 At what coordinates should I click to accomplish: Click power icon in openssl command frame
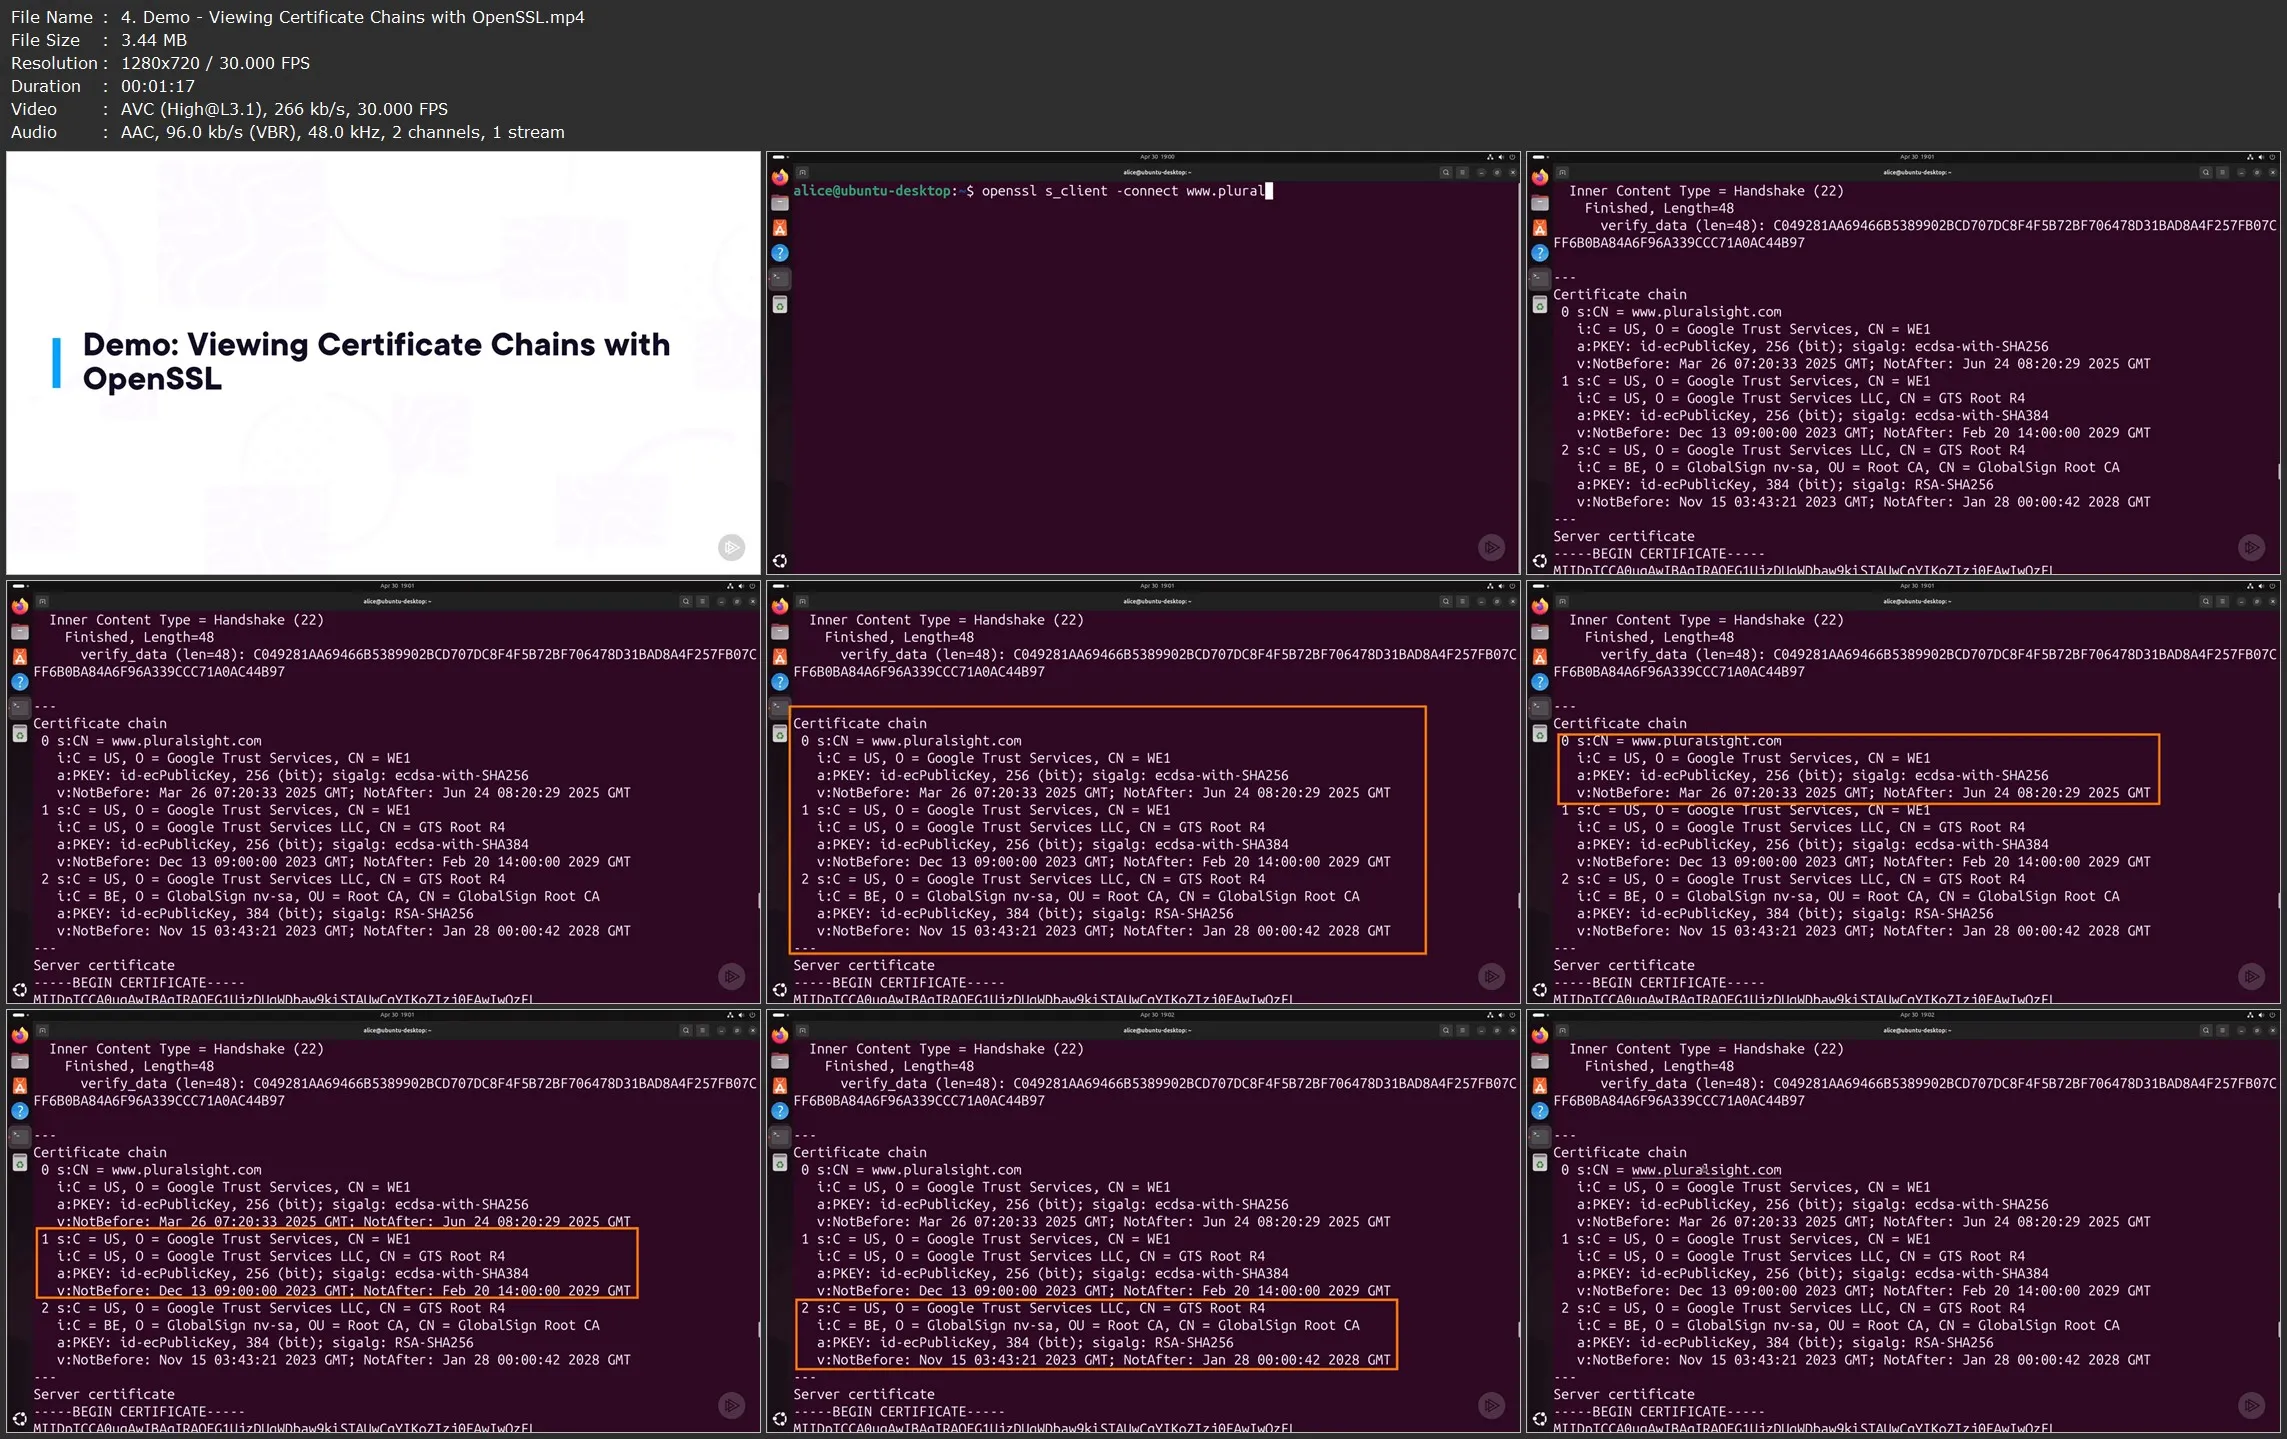click(x=1512, y=157)
